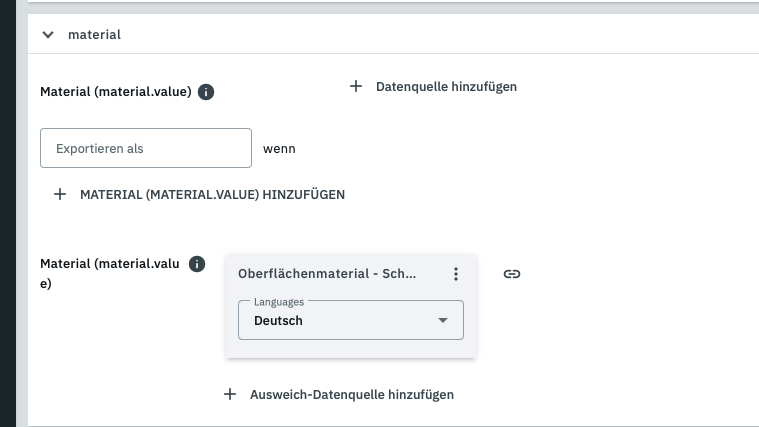Click the link icon beside the data source card
This screenshot has width=759, height=427.
click(511, 274)
